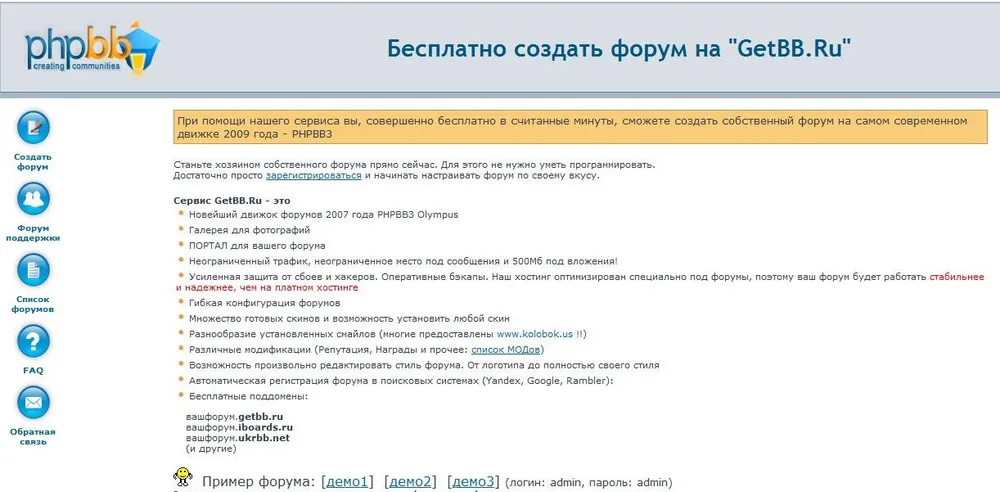Click the Автоматическая регистрация форума item
The height and width of the screenshot is (492, 1000).
(x=401, y=380)
